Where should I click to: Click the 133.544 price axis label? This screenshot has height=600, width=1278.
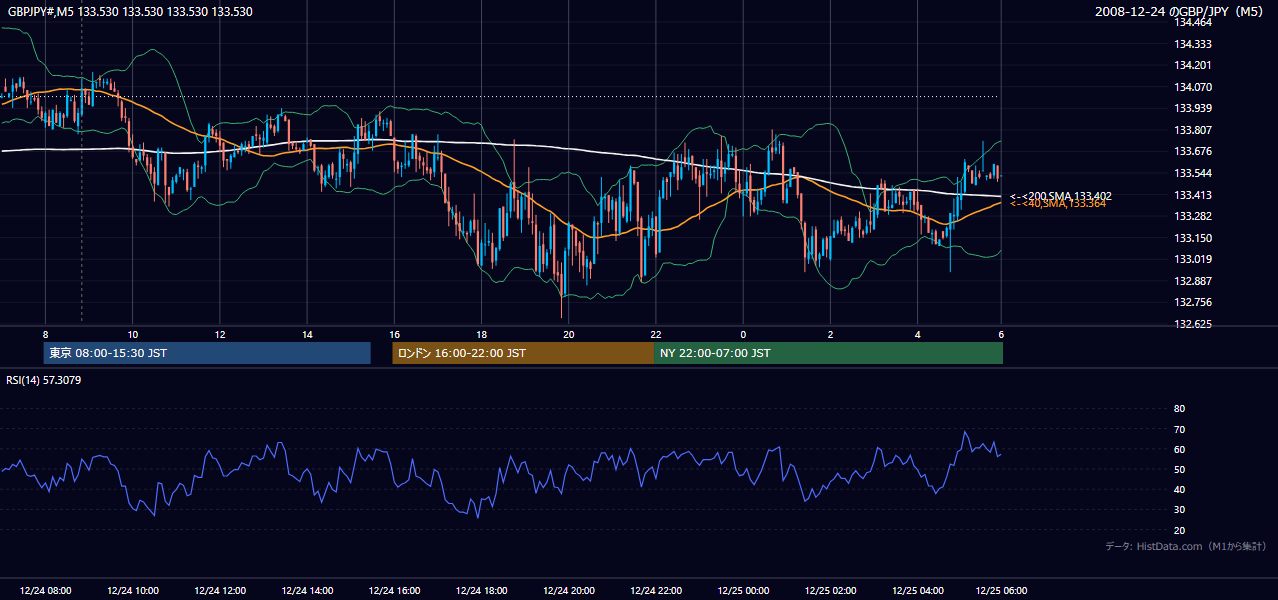click(1192, 173)
